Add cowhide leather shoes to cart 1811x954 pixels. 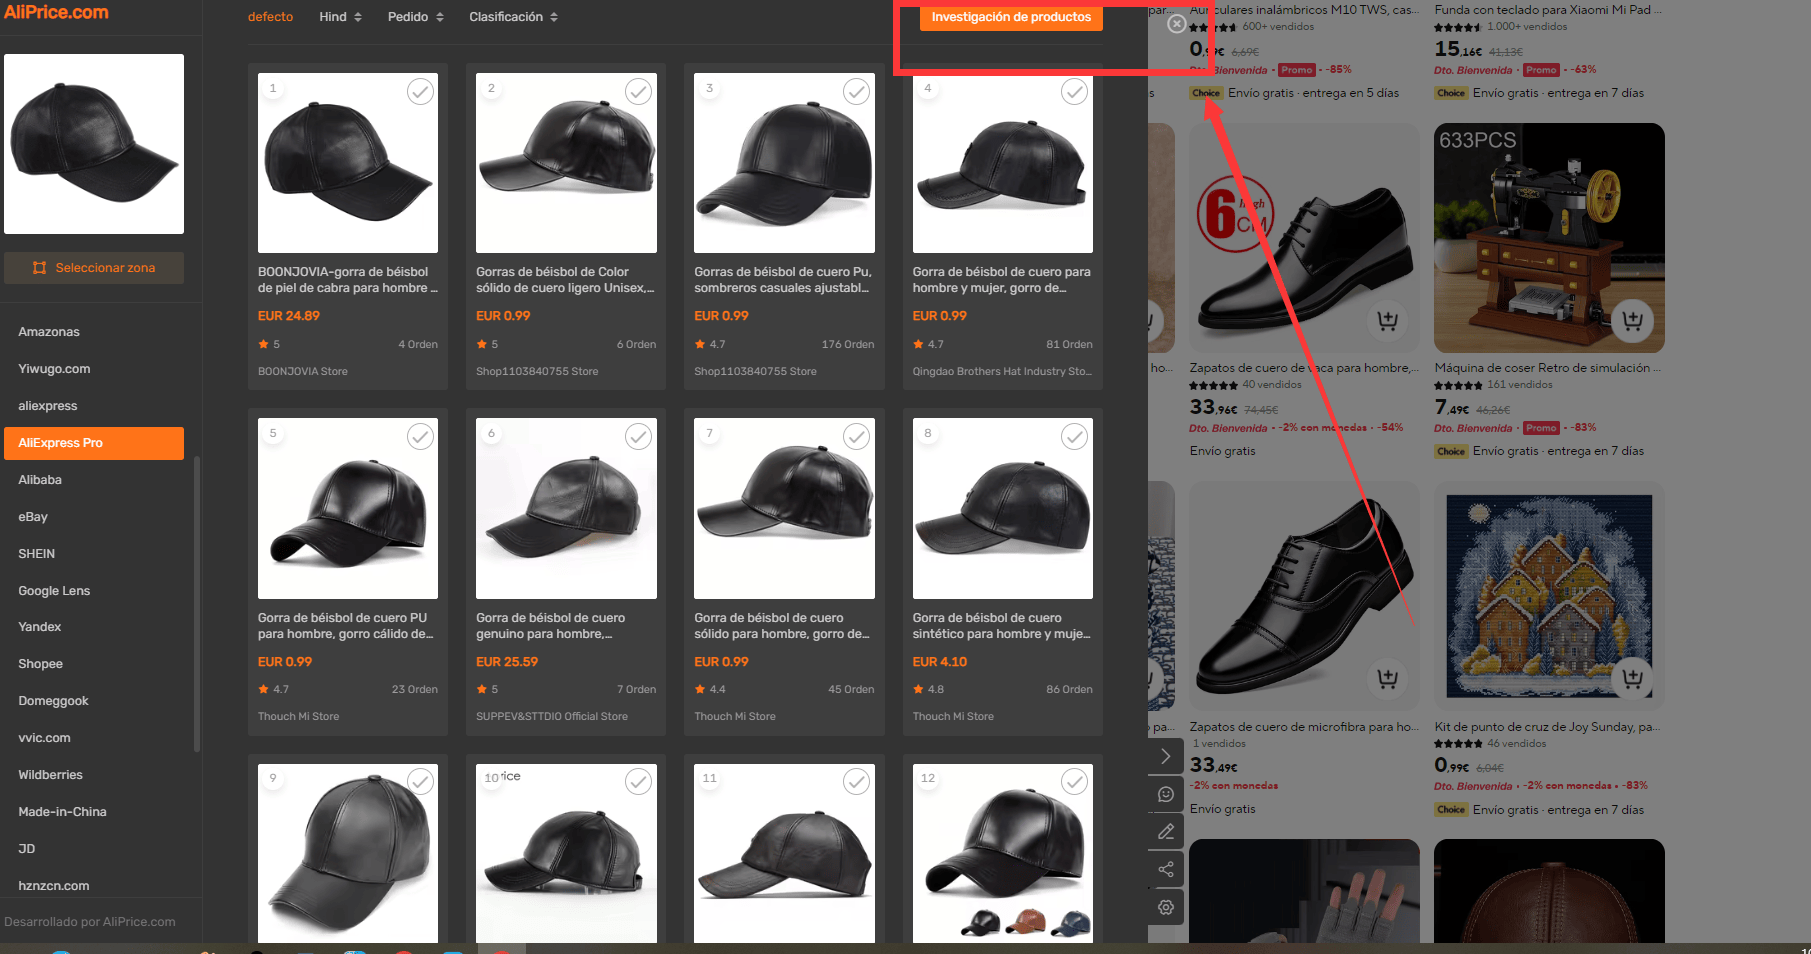click(x=1387, y=321)
